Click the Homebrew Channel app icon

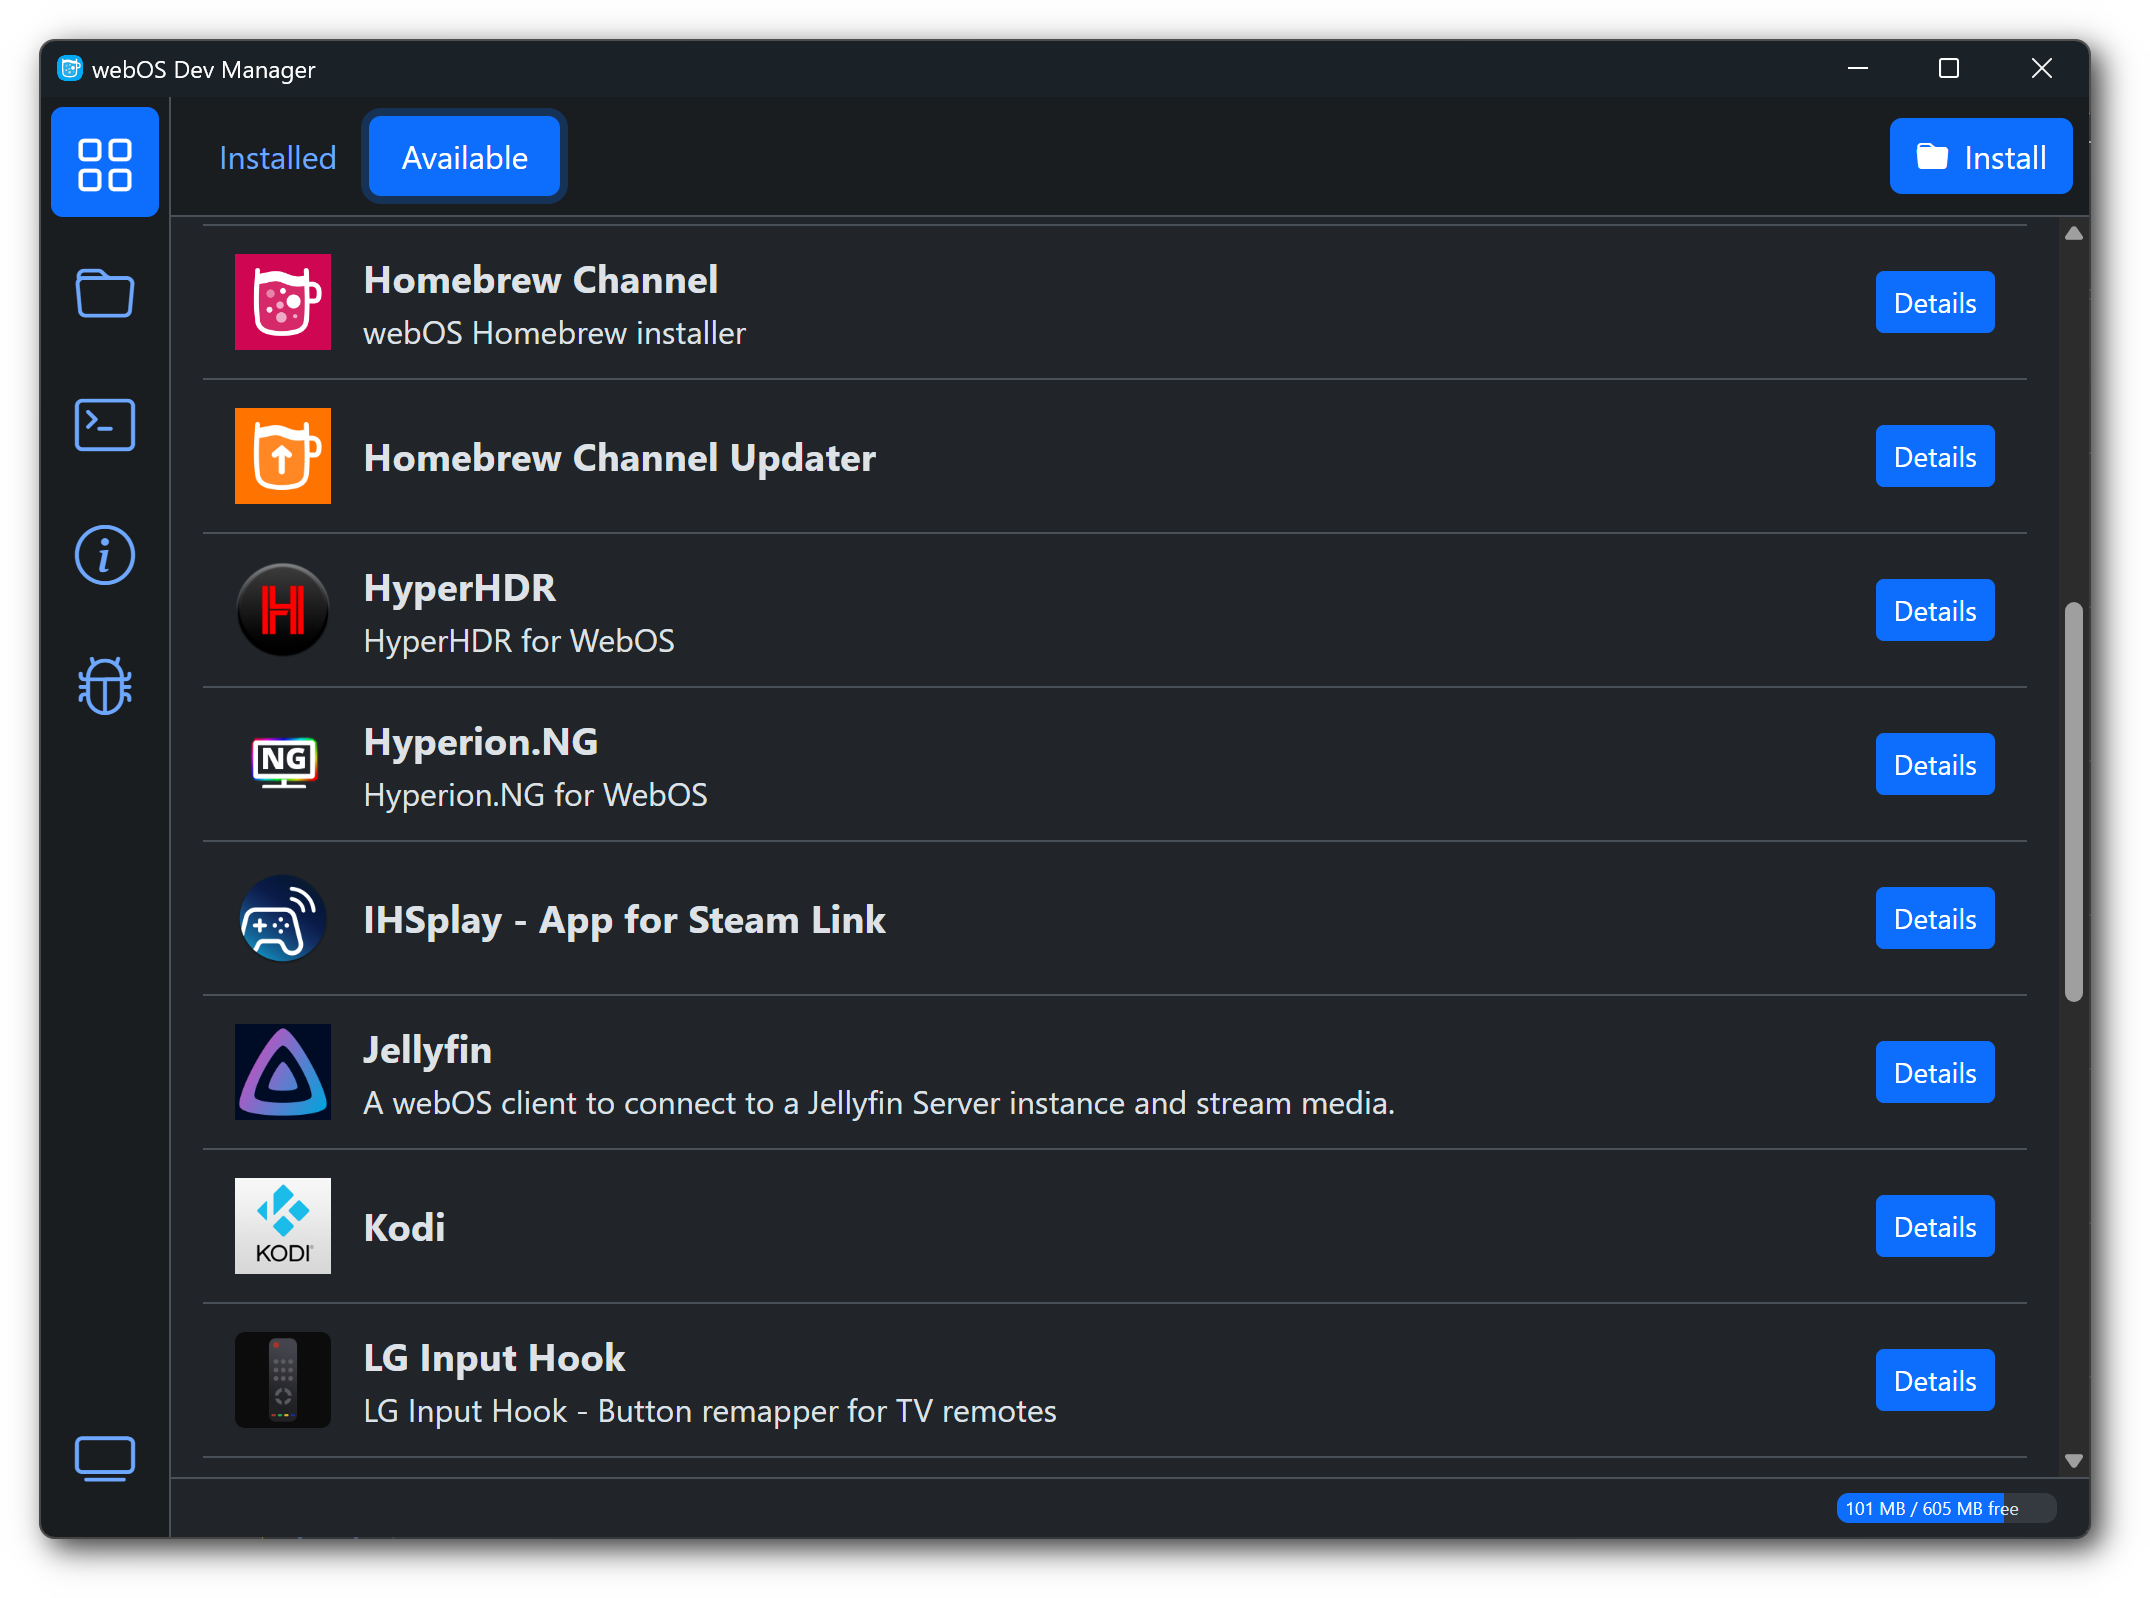283,302
